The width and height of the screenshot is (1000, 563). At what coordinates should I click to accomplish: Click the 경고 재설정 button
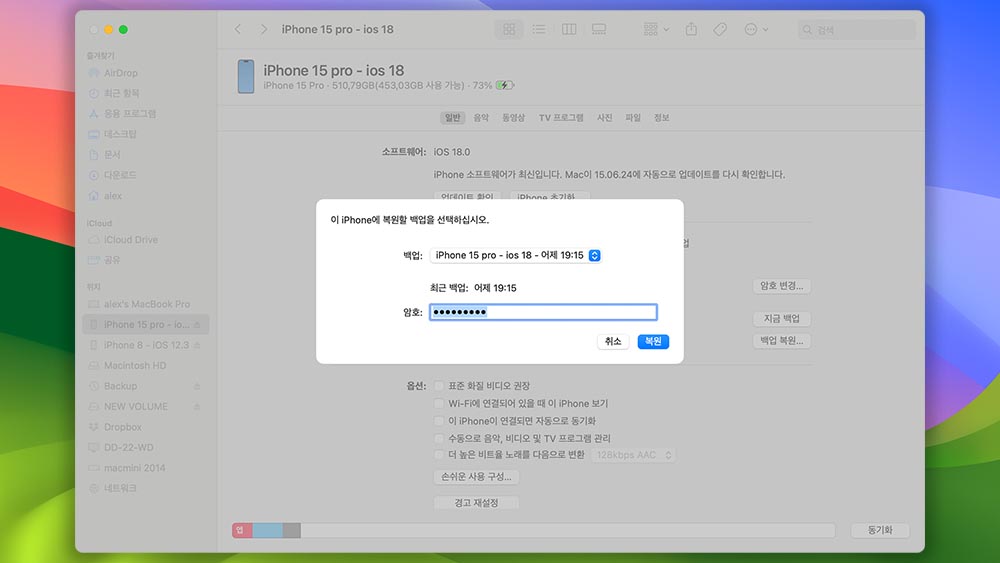click(x=476, y=502)
